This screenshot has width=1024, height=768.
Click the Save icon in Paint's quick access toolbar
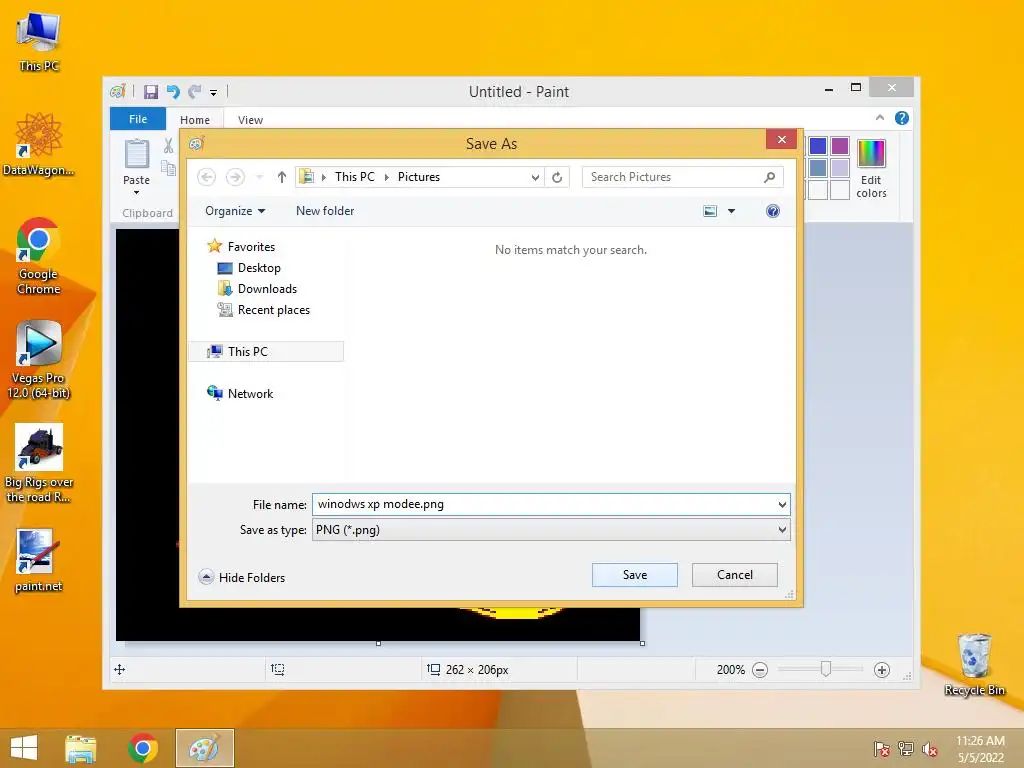point(151,91)
